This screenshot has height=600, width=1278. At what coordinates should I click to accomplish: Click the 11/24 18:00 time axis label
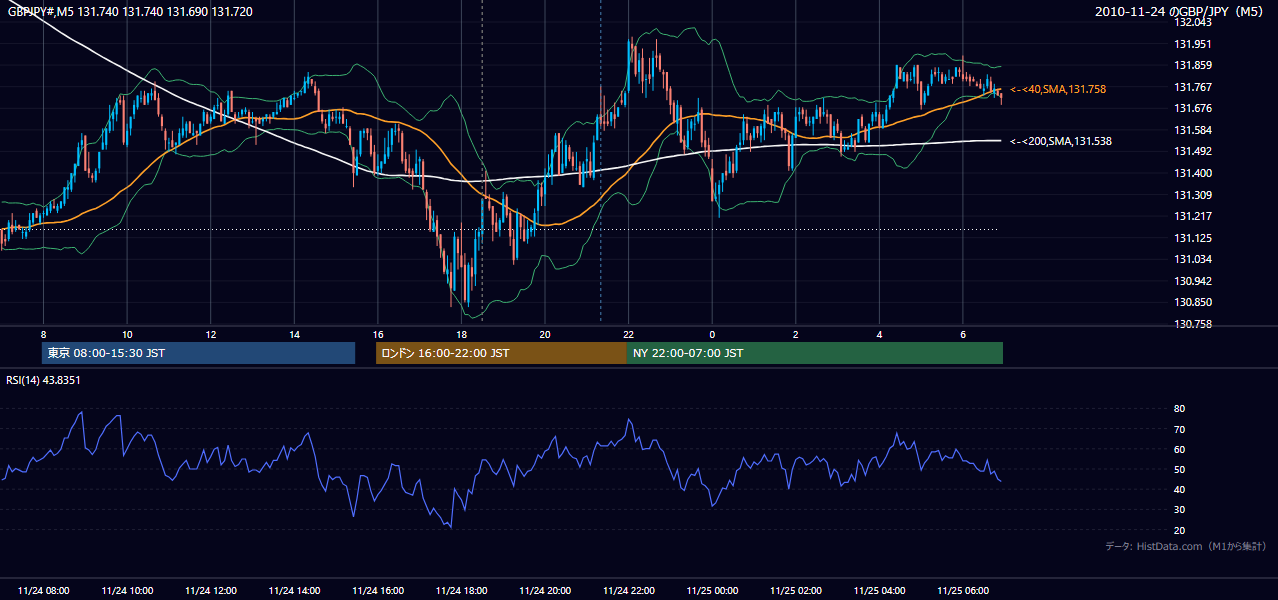pos(461,591)
